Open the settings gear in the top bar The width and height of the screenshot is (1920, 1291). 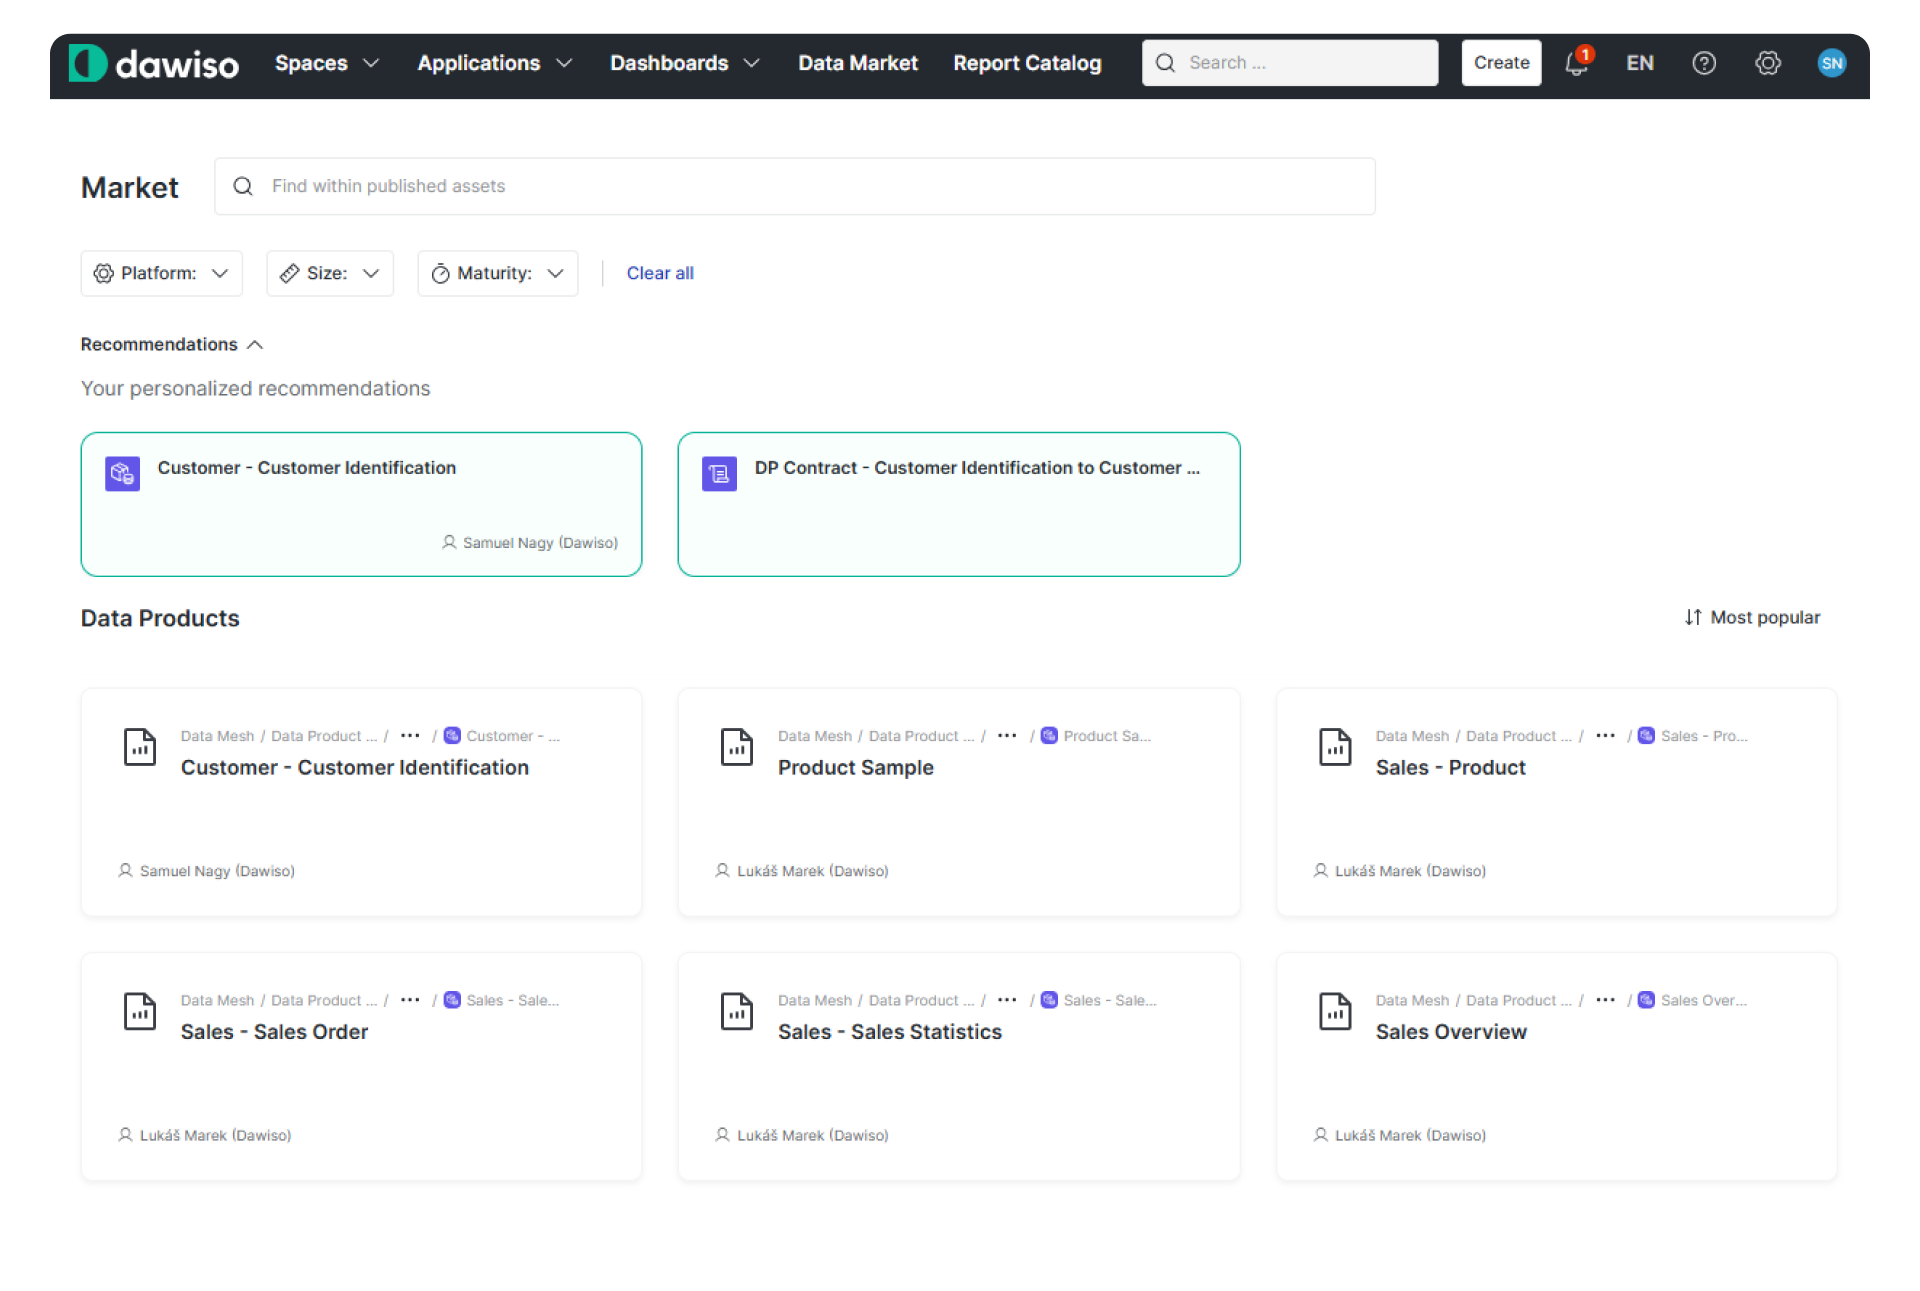pyautogui.click(x=1768, y=63)
